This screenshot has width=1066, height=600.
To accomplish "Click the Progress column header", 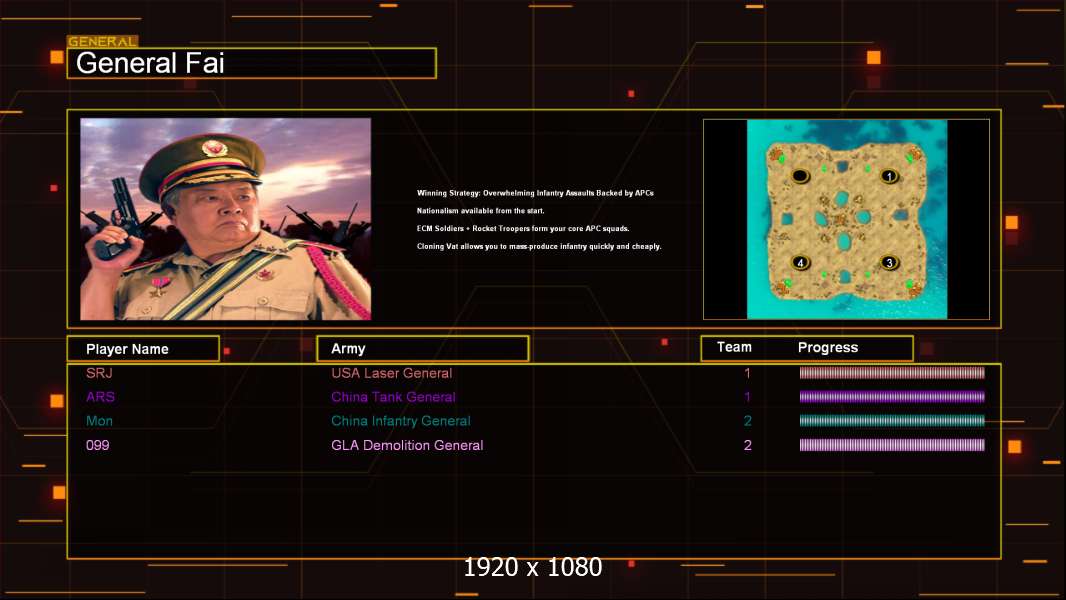I will coord(827,347).
